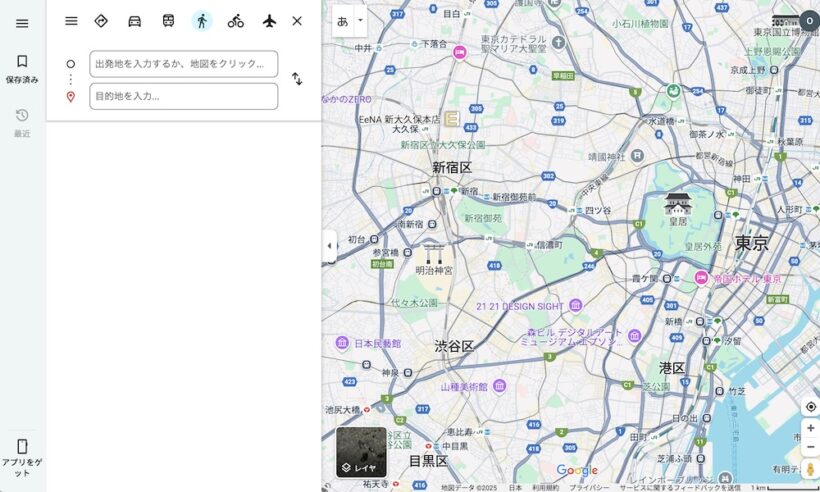Select the walking mode radio option
This screenshot has height=492, width=820.
tap(202, 21)
